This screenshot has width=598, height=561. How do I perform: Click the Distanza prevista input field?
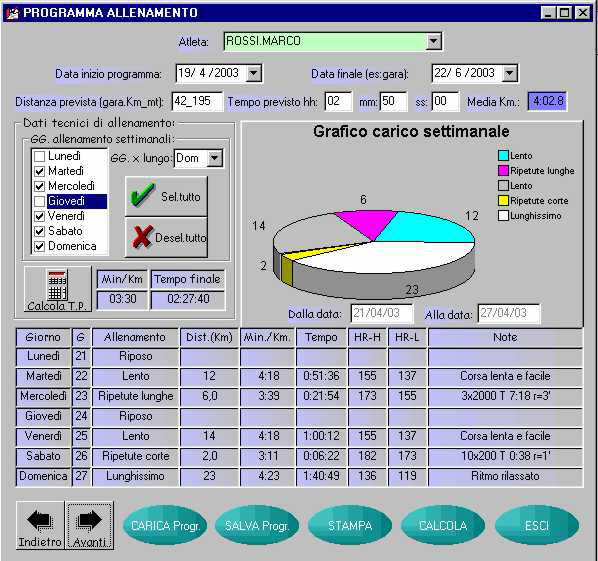197,101
